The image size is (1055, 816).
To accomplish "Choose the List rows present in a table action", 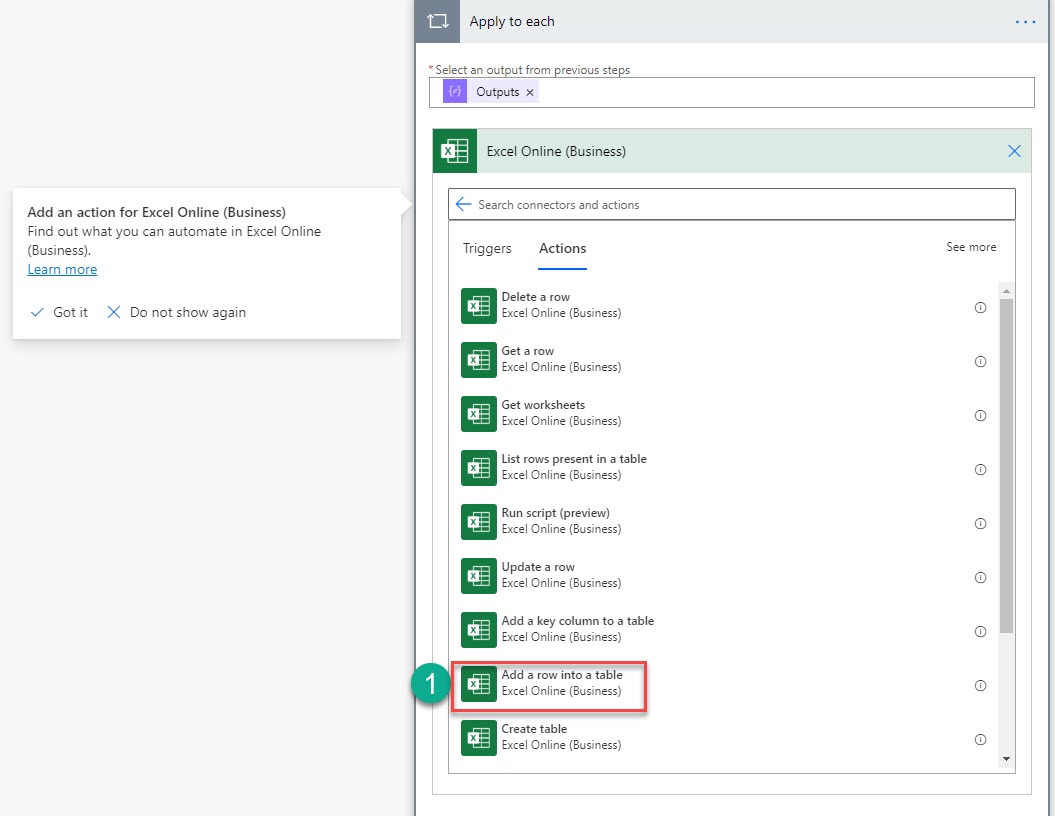I will (x=573, y=467).
